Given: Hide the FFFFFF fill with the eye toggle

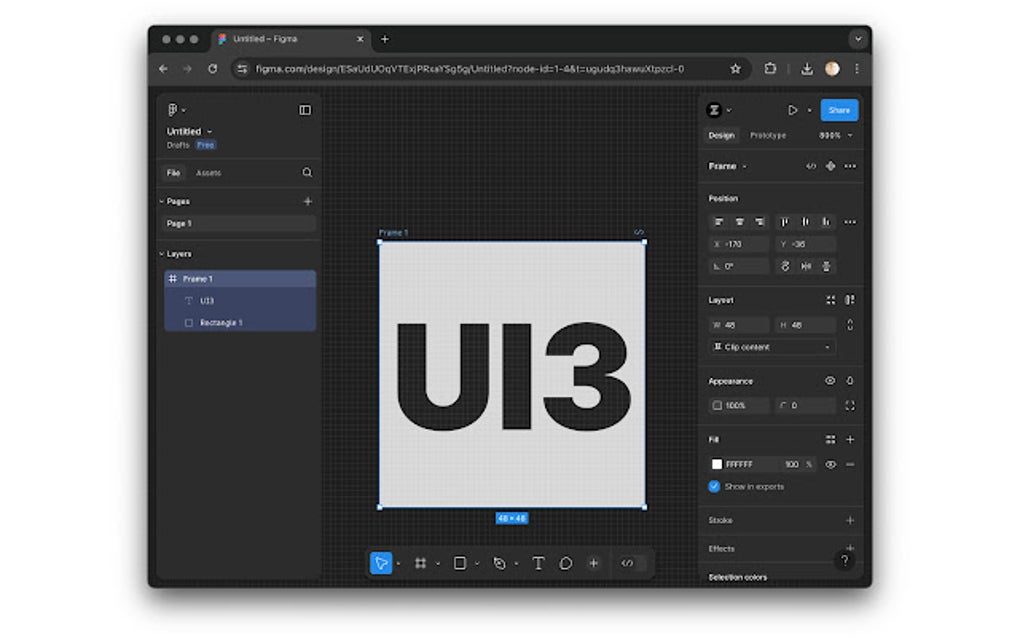Looking at the screenshot, I should tap(833, 464).
